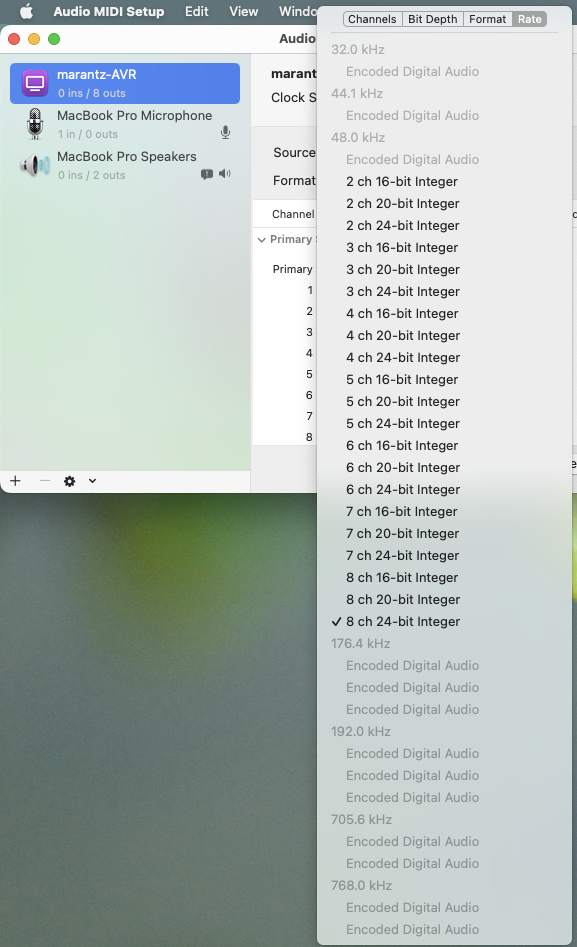577x947 pixels.
Task: Add a new audio device with plus button
Action: click(16, 481)
